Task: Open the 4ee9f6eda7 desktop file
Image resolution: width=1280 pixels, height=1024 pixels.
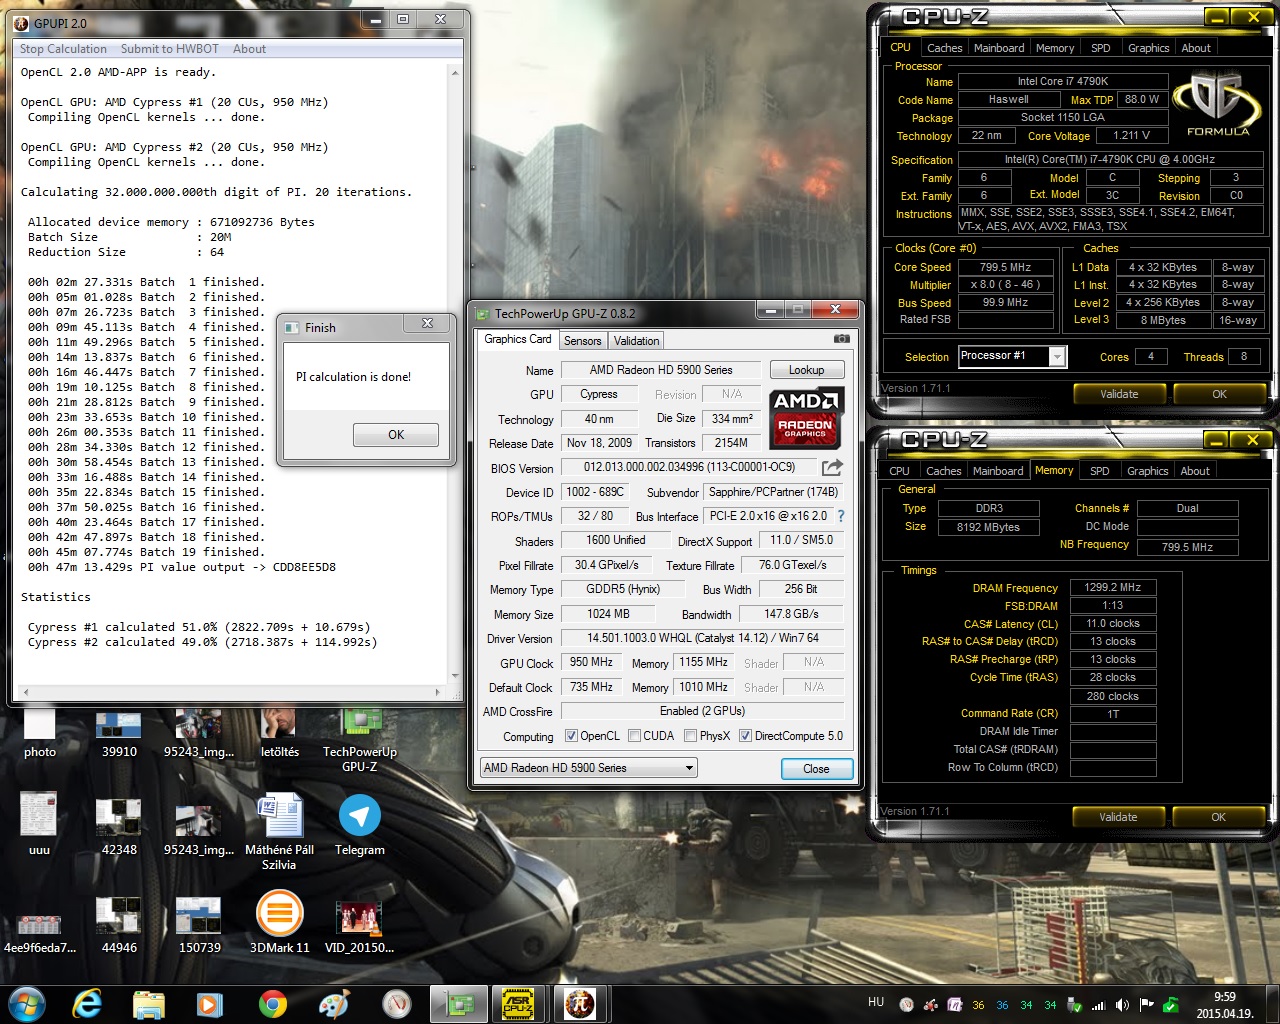Action: click(x=40, y=930)
